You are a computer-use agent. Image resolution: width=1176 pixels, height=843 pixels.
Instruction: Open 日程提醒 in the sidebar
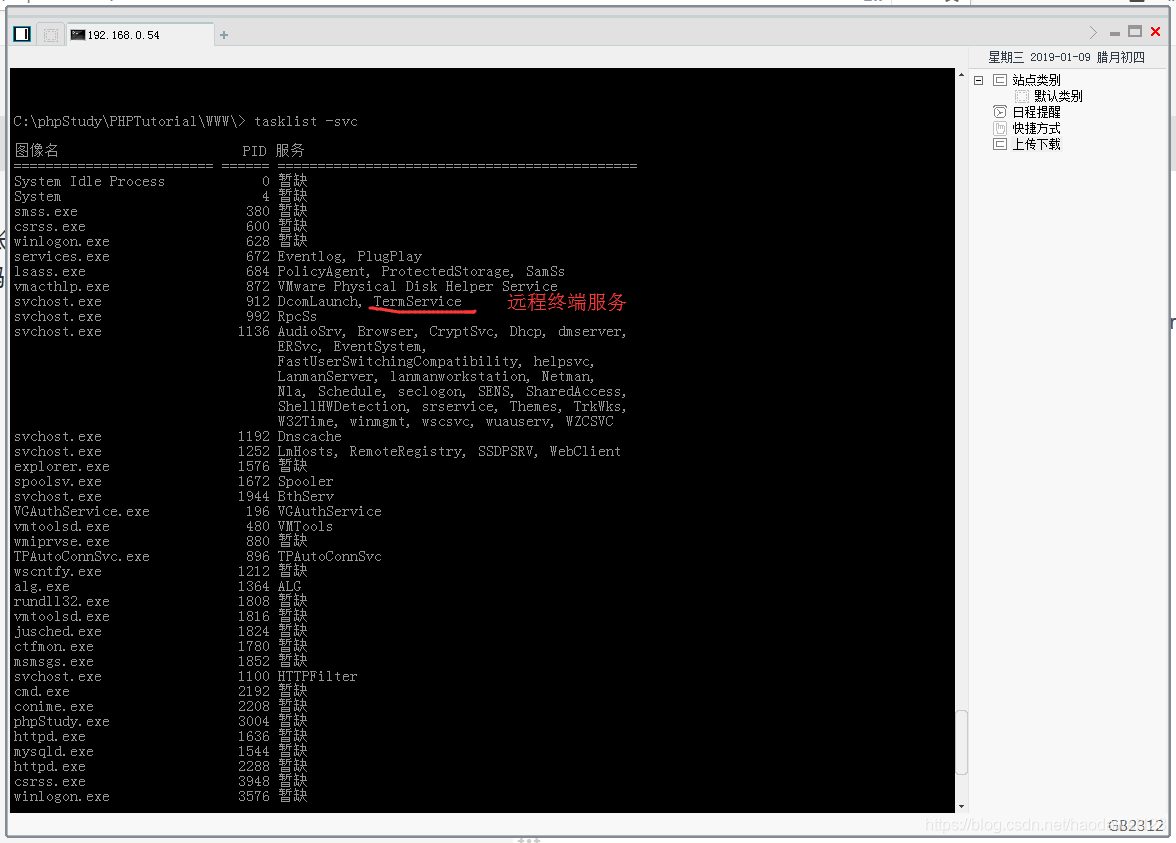coord(1036,112)
